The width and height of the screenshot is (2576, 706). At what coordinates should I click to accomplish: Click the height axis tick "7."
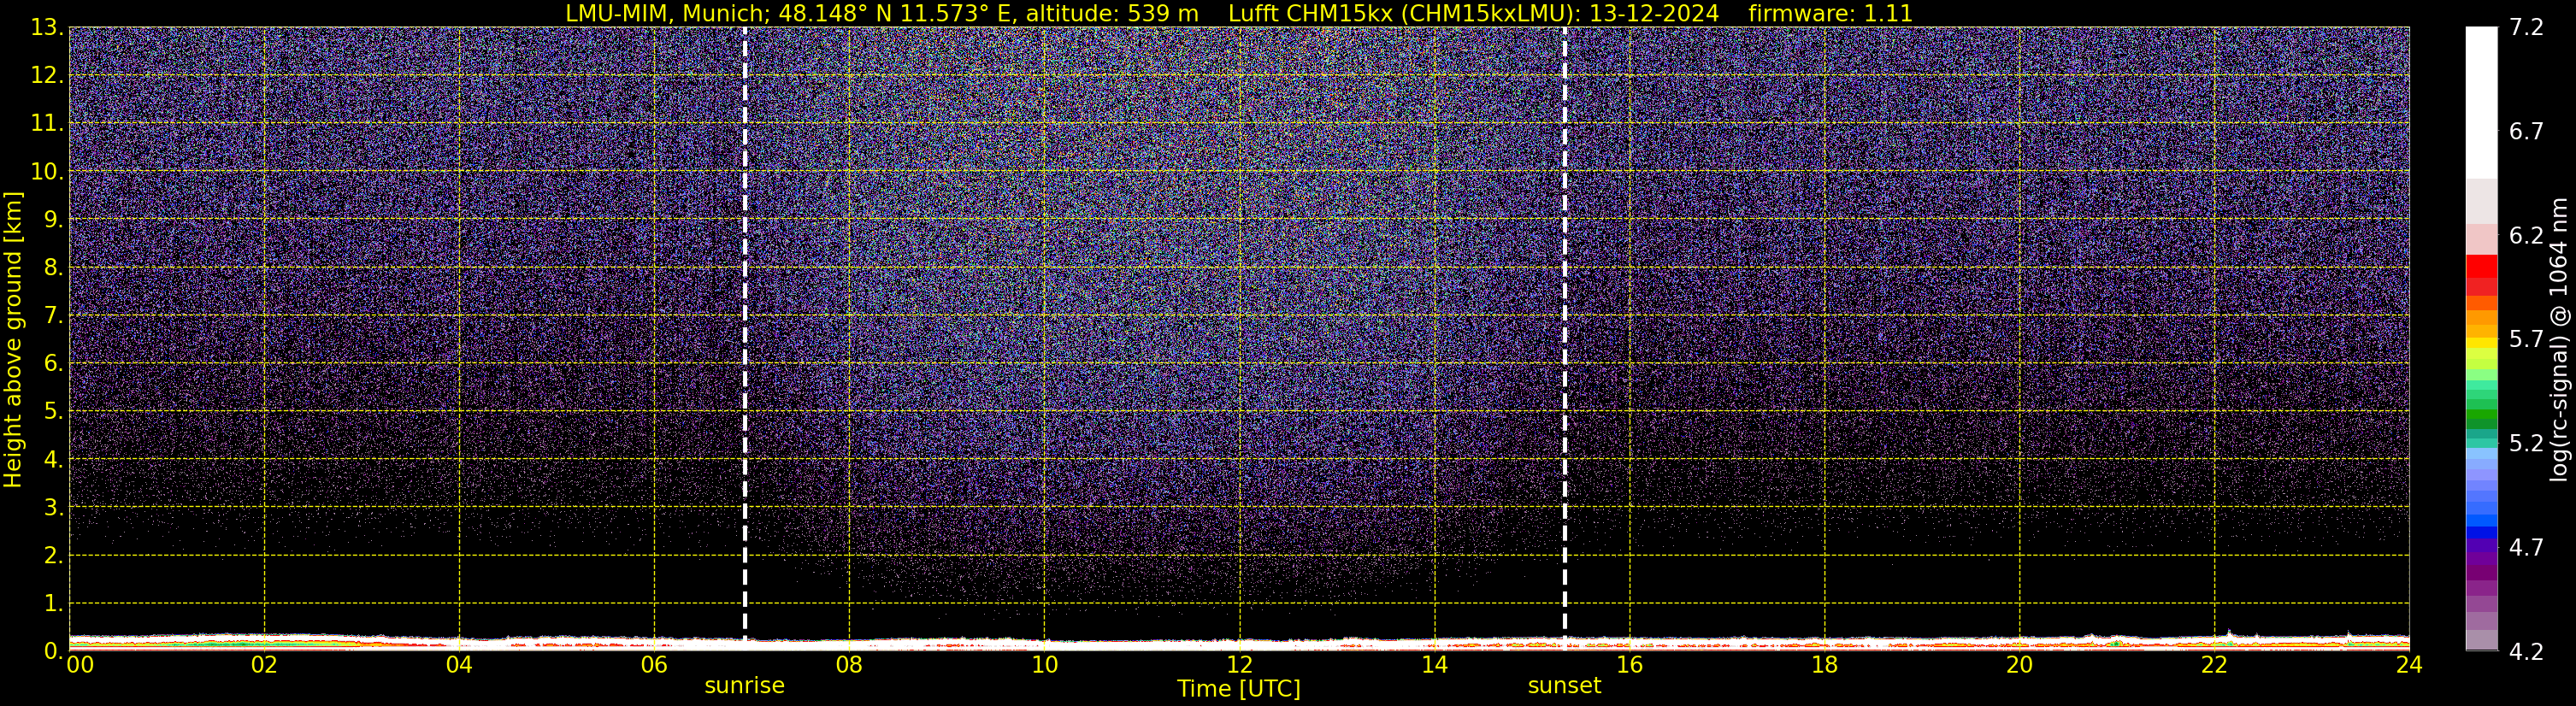(53, 315)
